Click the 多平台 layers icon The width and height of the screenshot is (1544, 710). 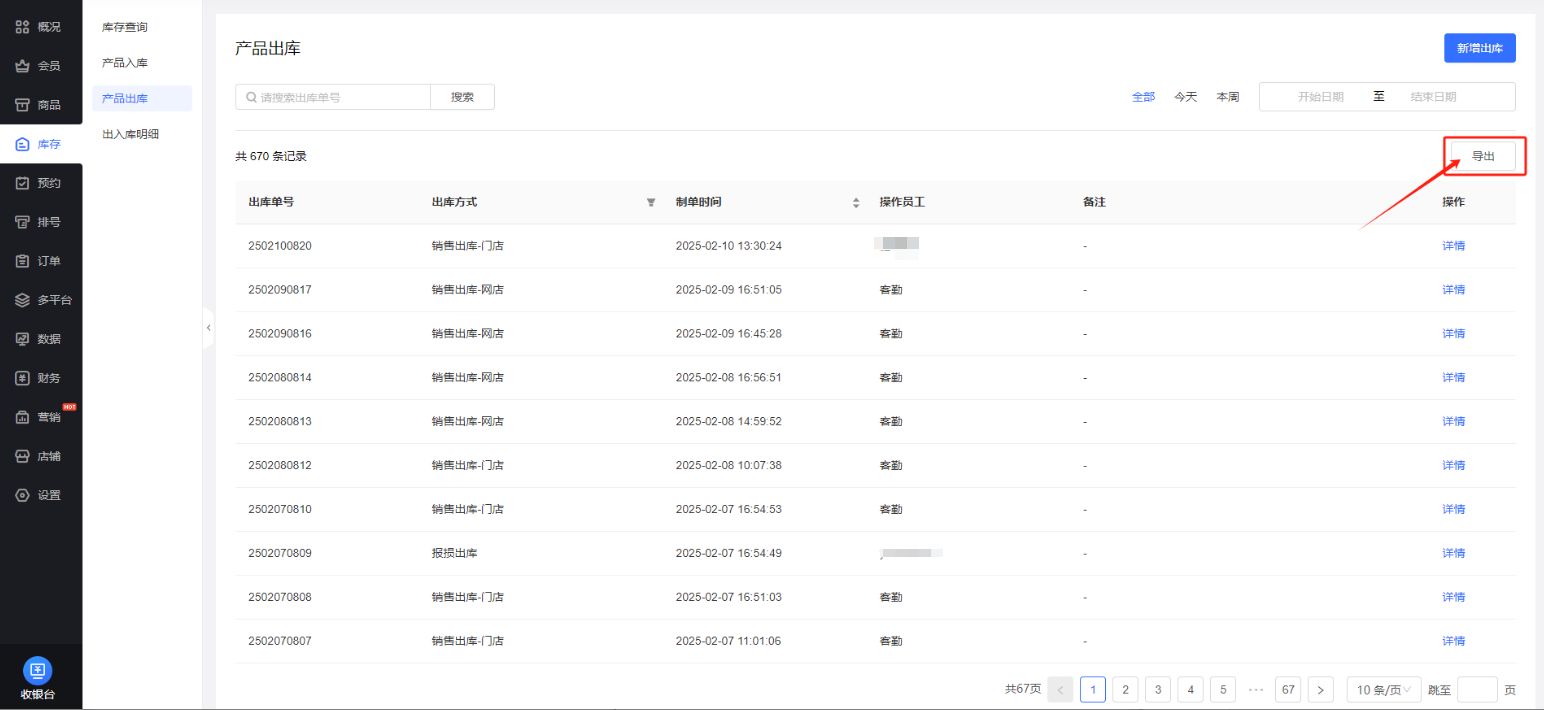(22, 300)
